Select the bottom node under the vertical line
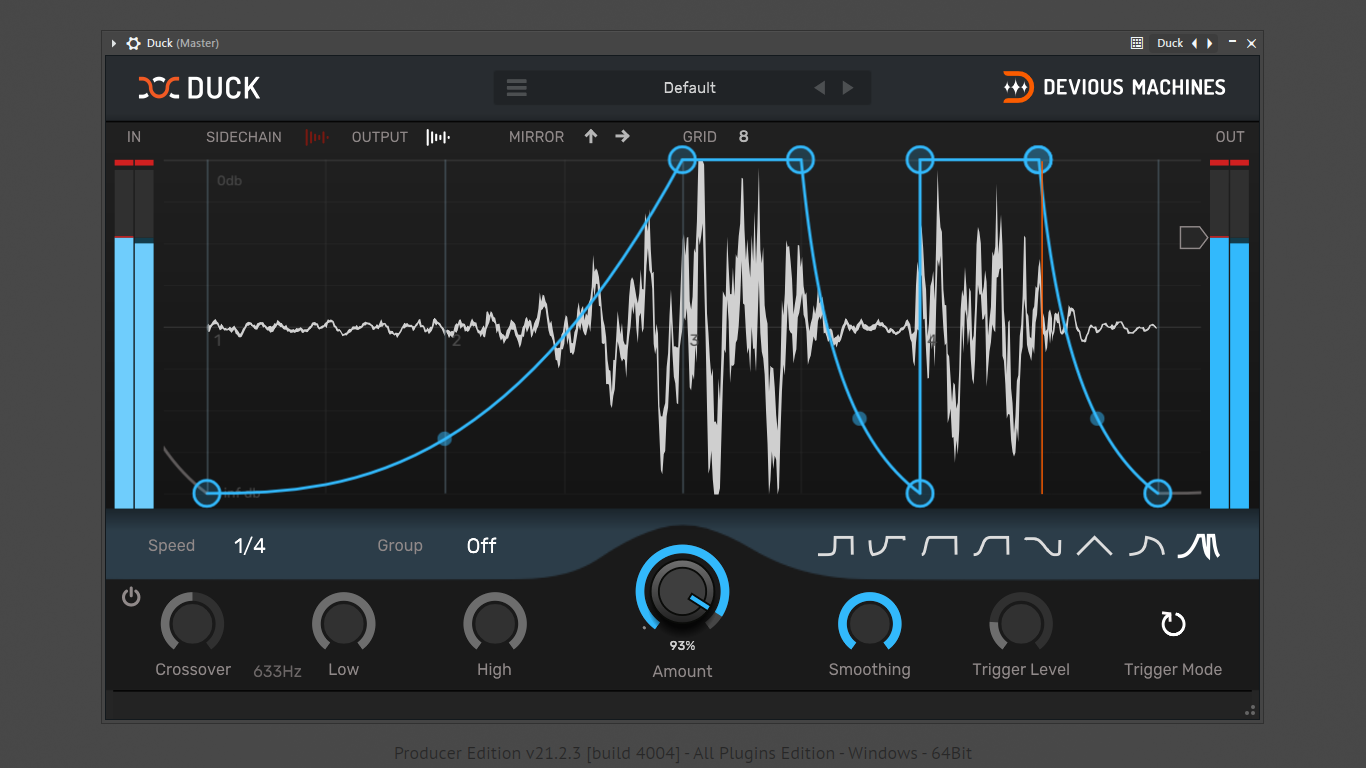This screenshot has height=768, width=1366. click(920, 492)
